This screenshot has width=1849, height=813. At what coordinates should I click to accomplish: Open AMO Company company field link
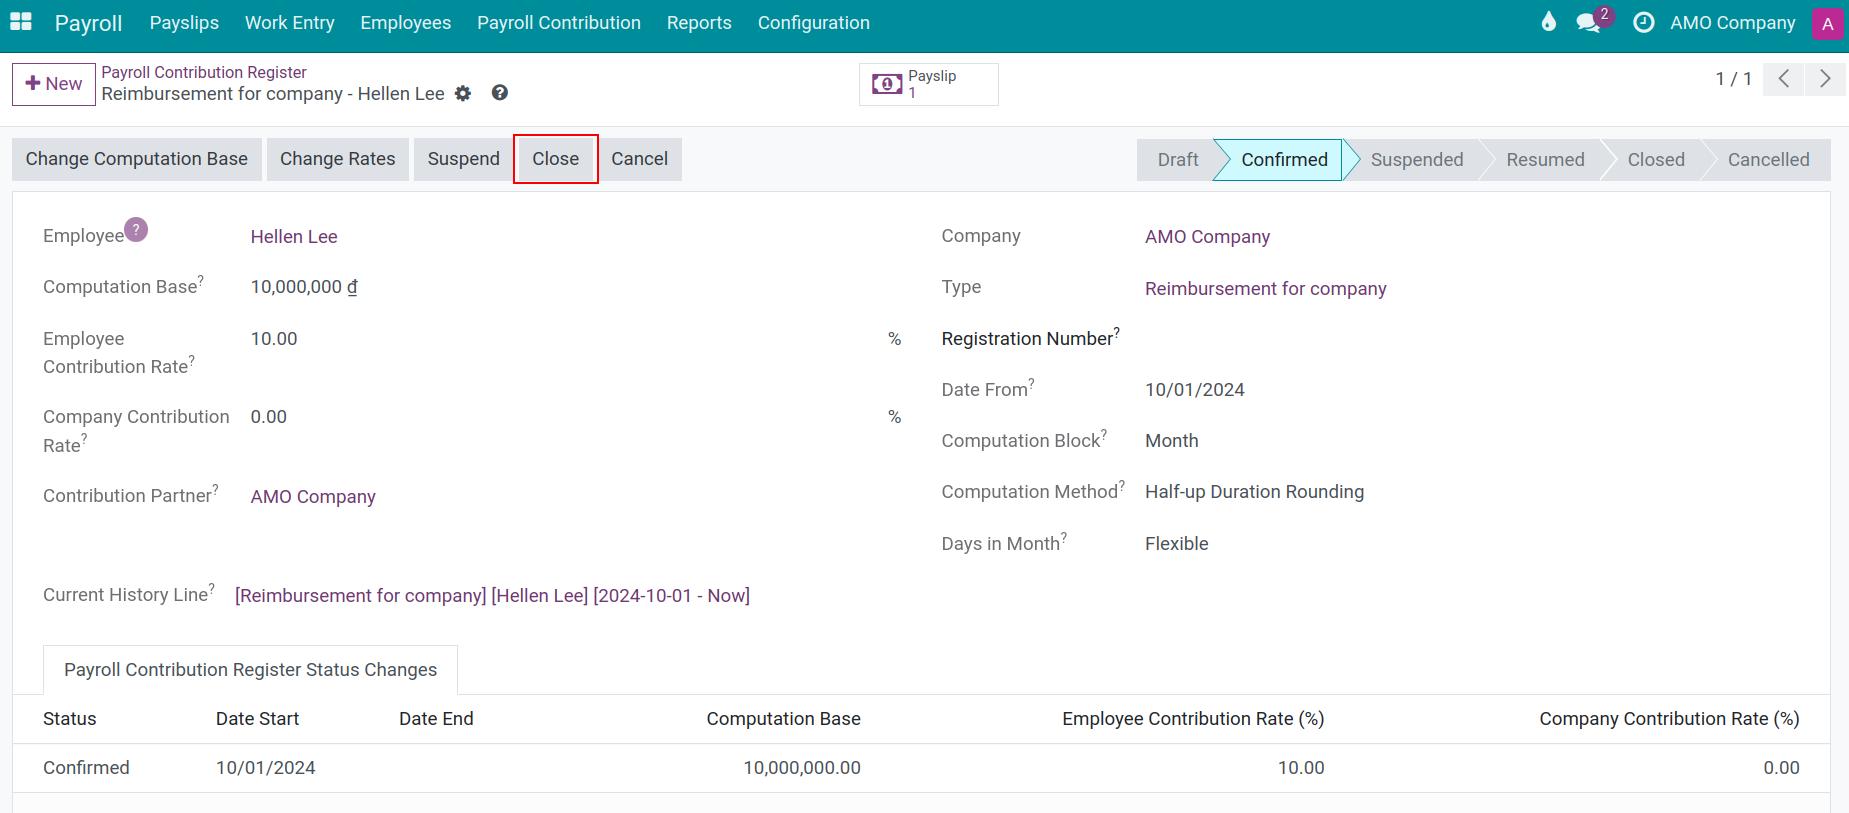pos(1207,237)
